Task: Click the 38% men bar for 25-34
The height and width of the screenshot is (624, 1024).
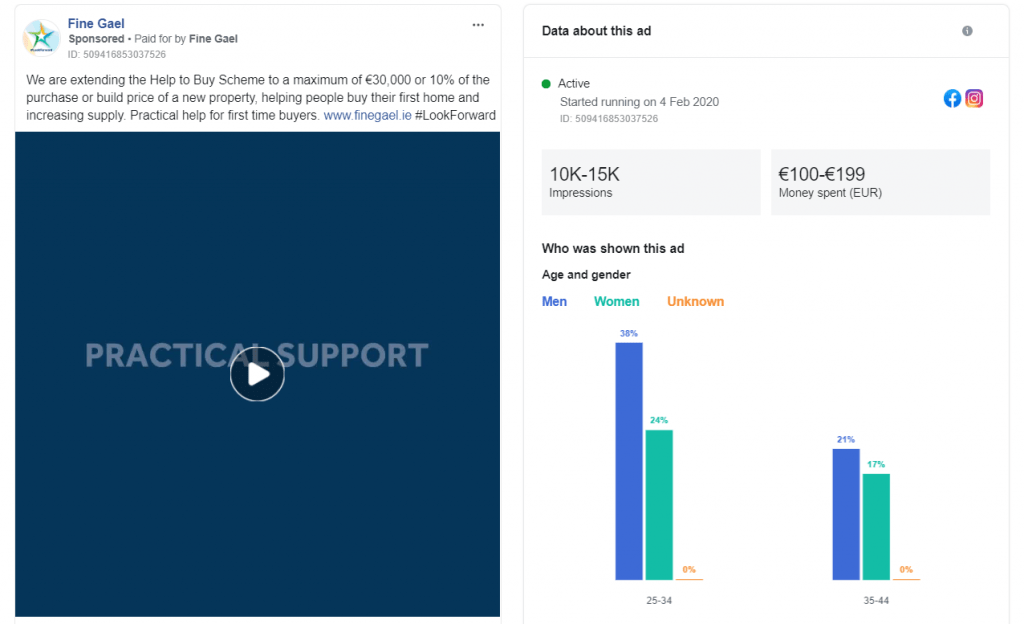Action: (x=629, y=460)
